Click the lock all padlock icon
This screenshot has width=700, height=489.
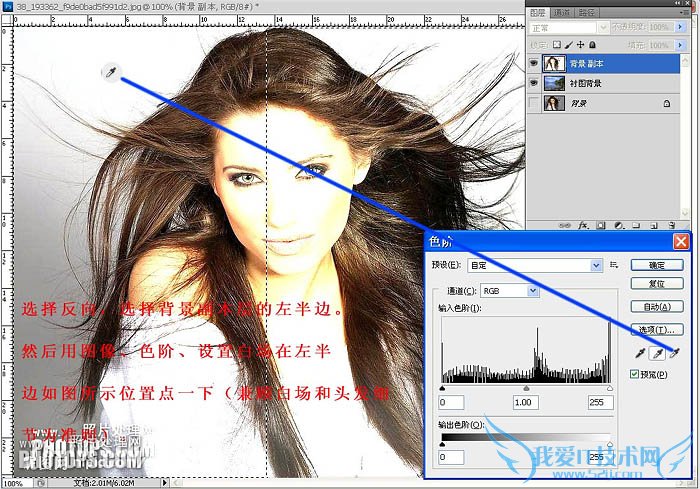point(593,45)
